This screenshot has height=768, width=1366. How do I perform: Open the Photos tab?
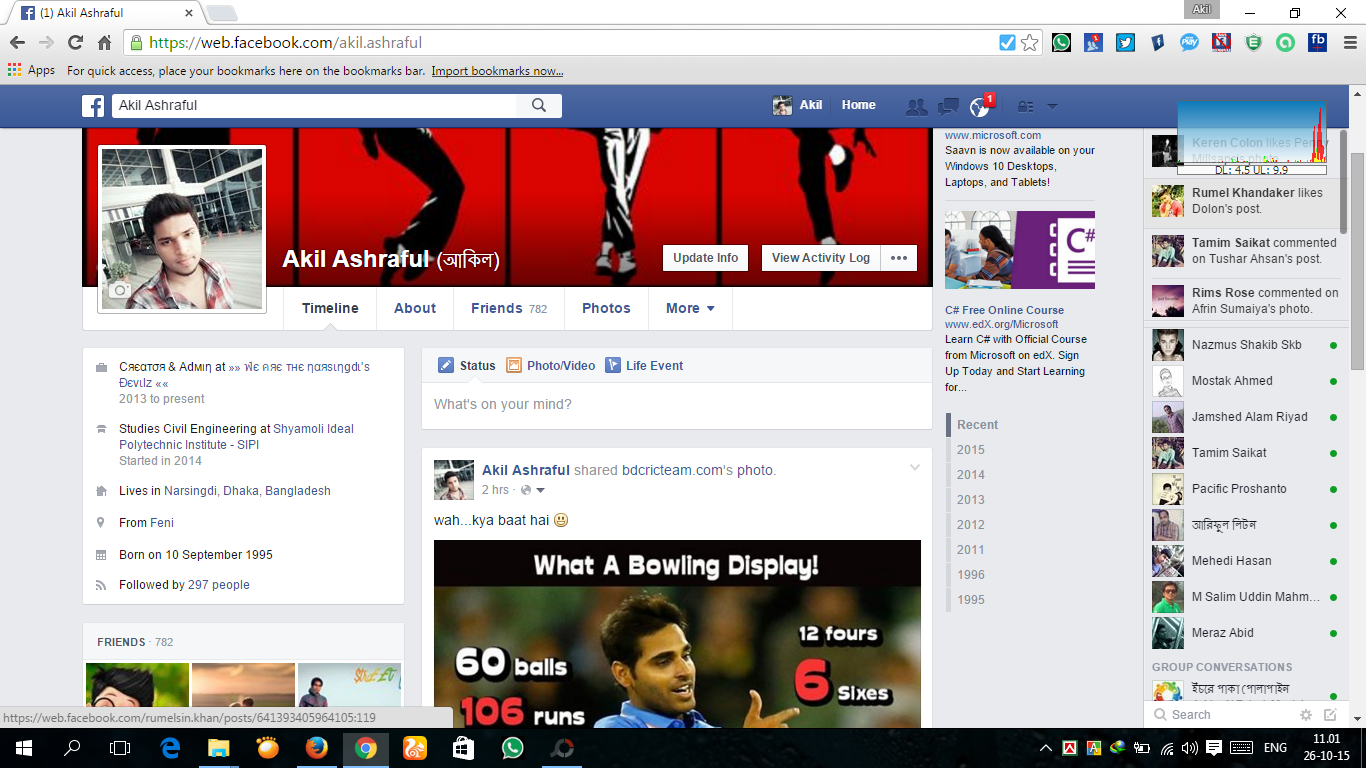point(606,308)
